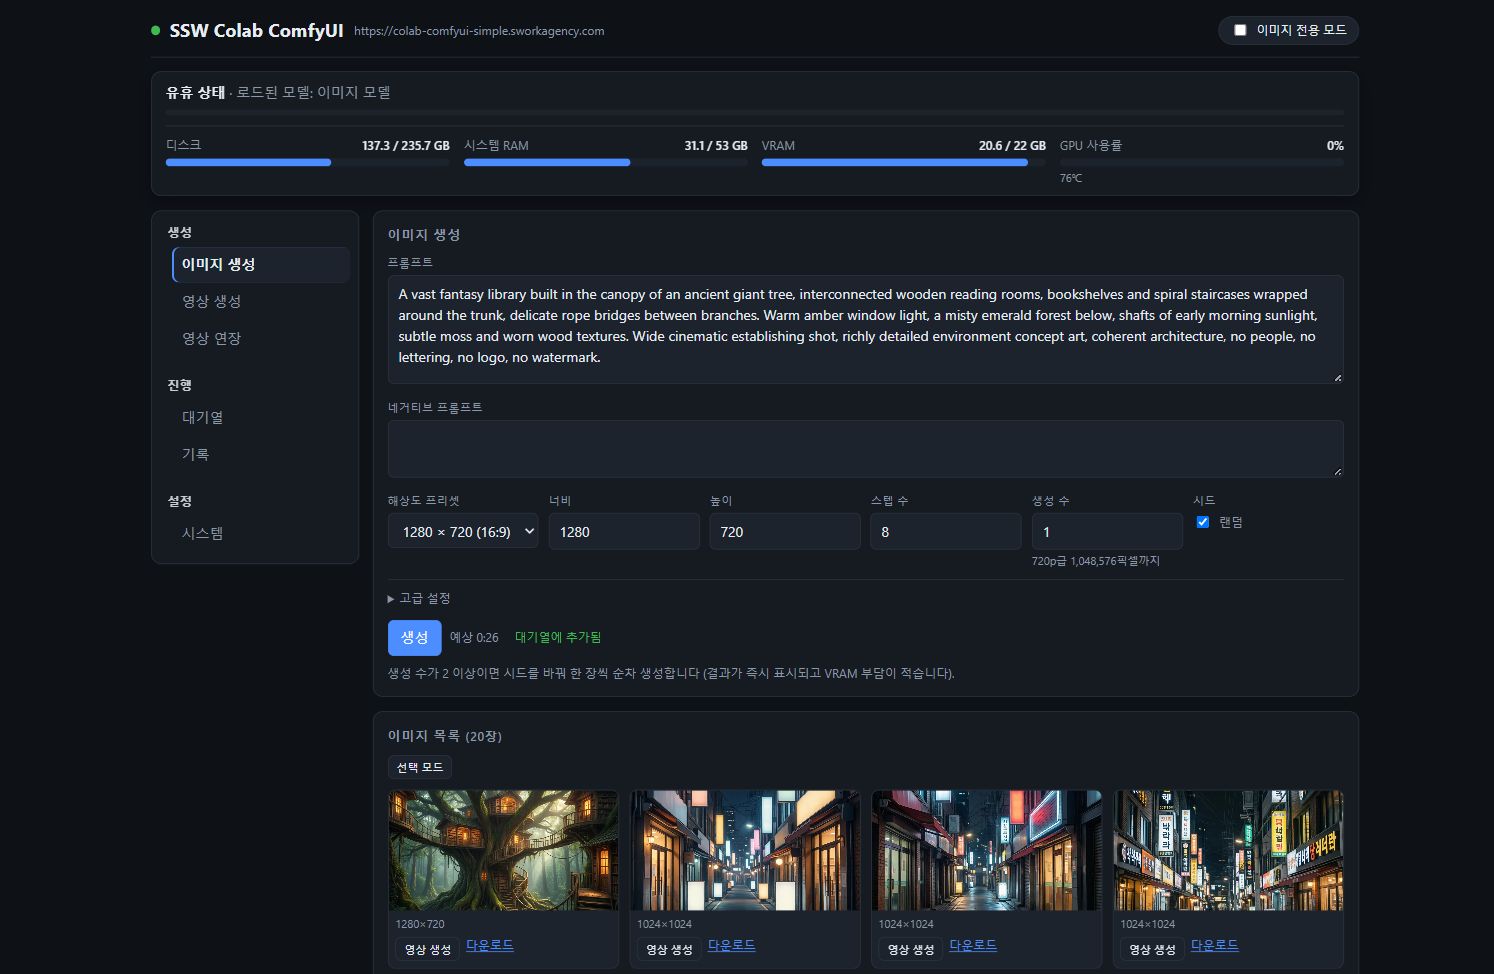Select 이미지 생성 in the sidebar

click(261, 265)
